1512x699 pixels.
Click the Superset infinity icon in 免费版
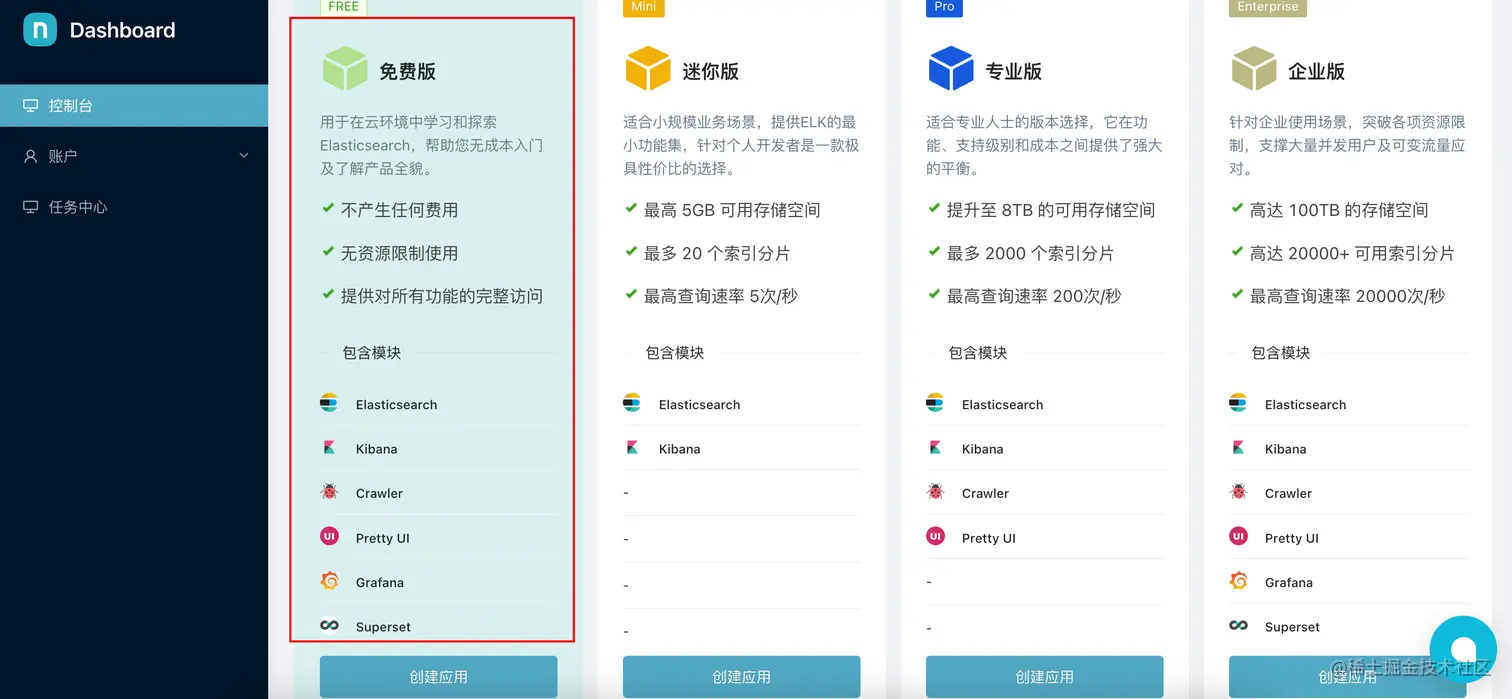[329, 626]
